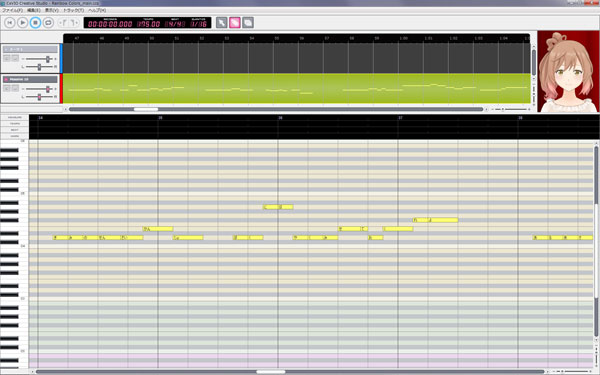Stop playback using the highlighted stop button

(35, 23)
